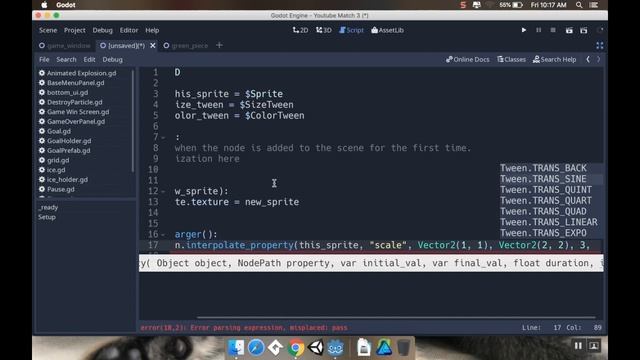The height and width of the screenshot is (360, 640).
Task: Click the script list vertical scrollbar
Action: (x=133, y=121)
